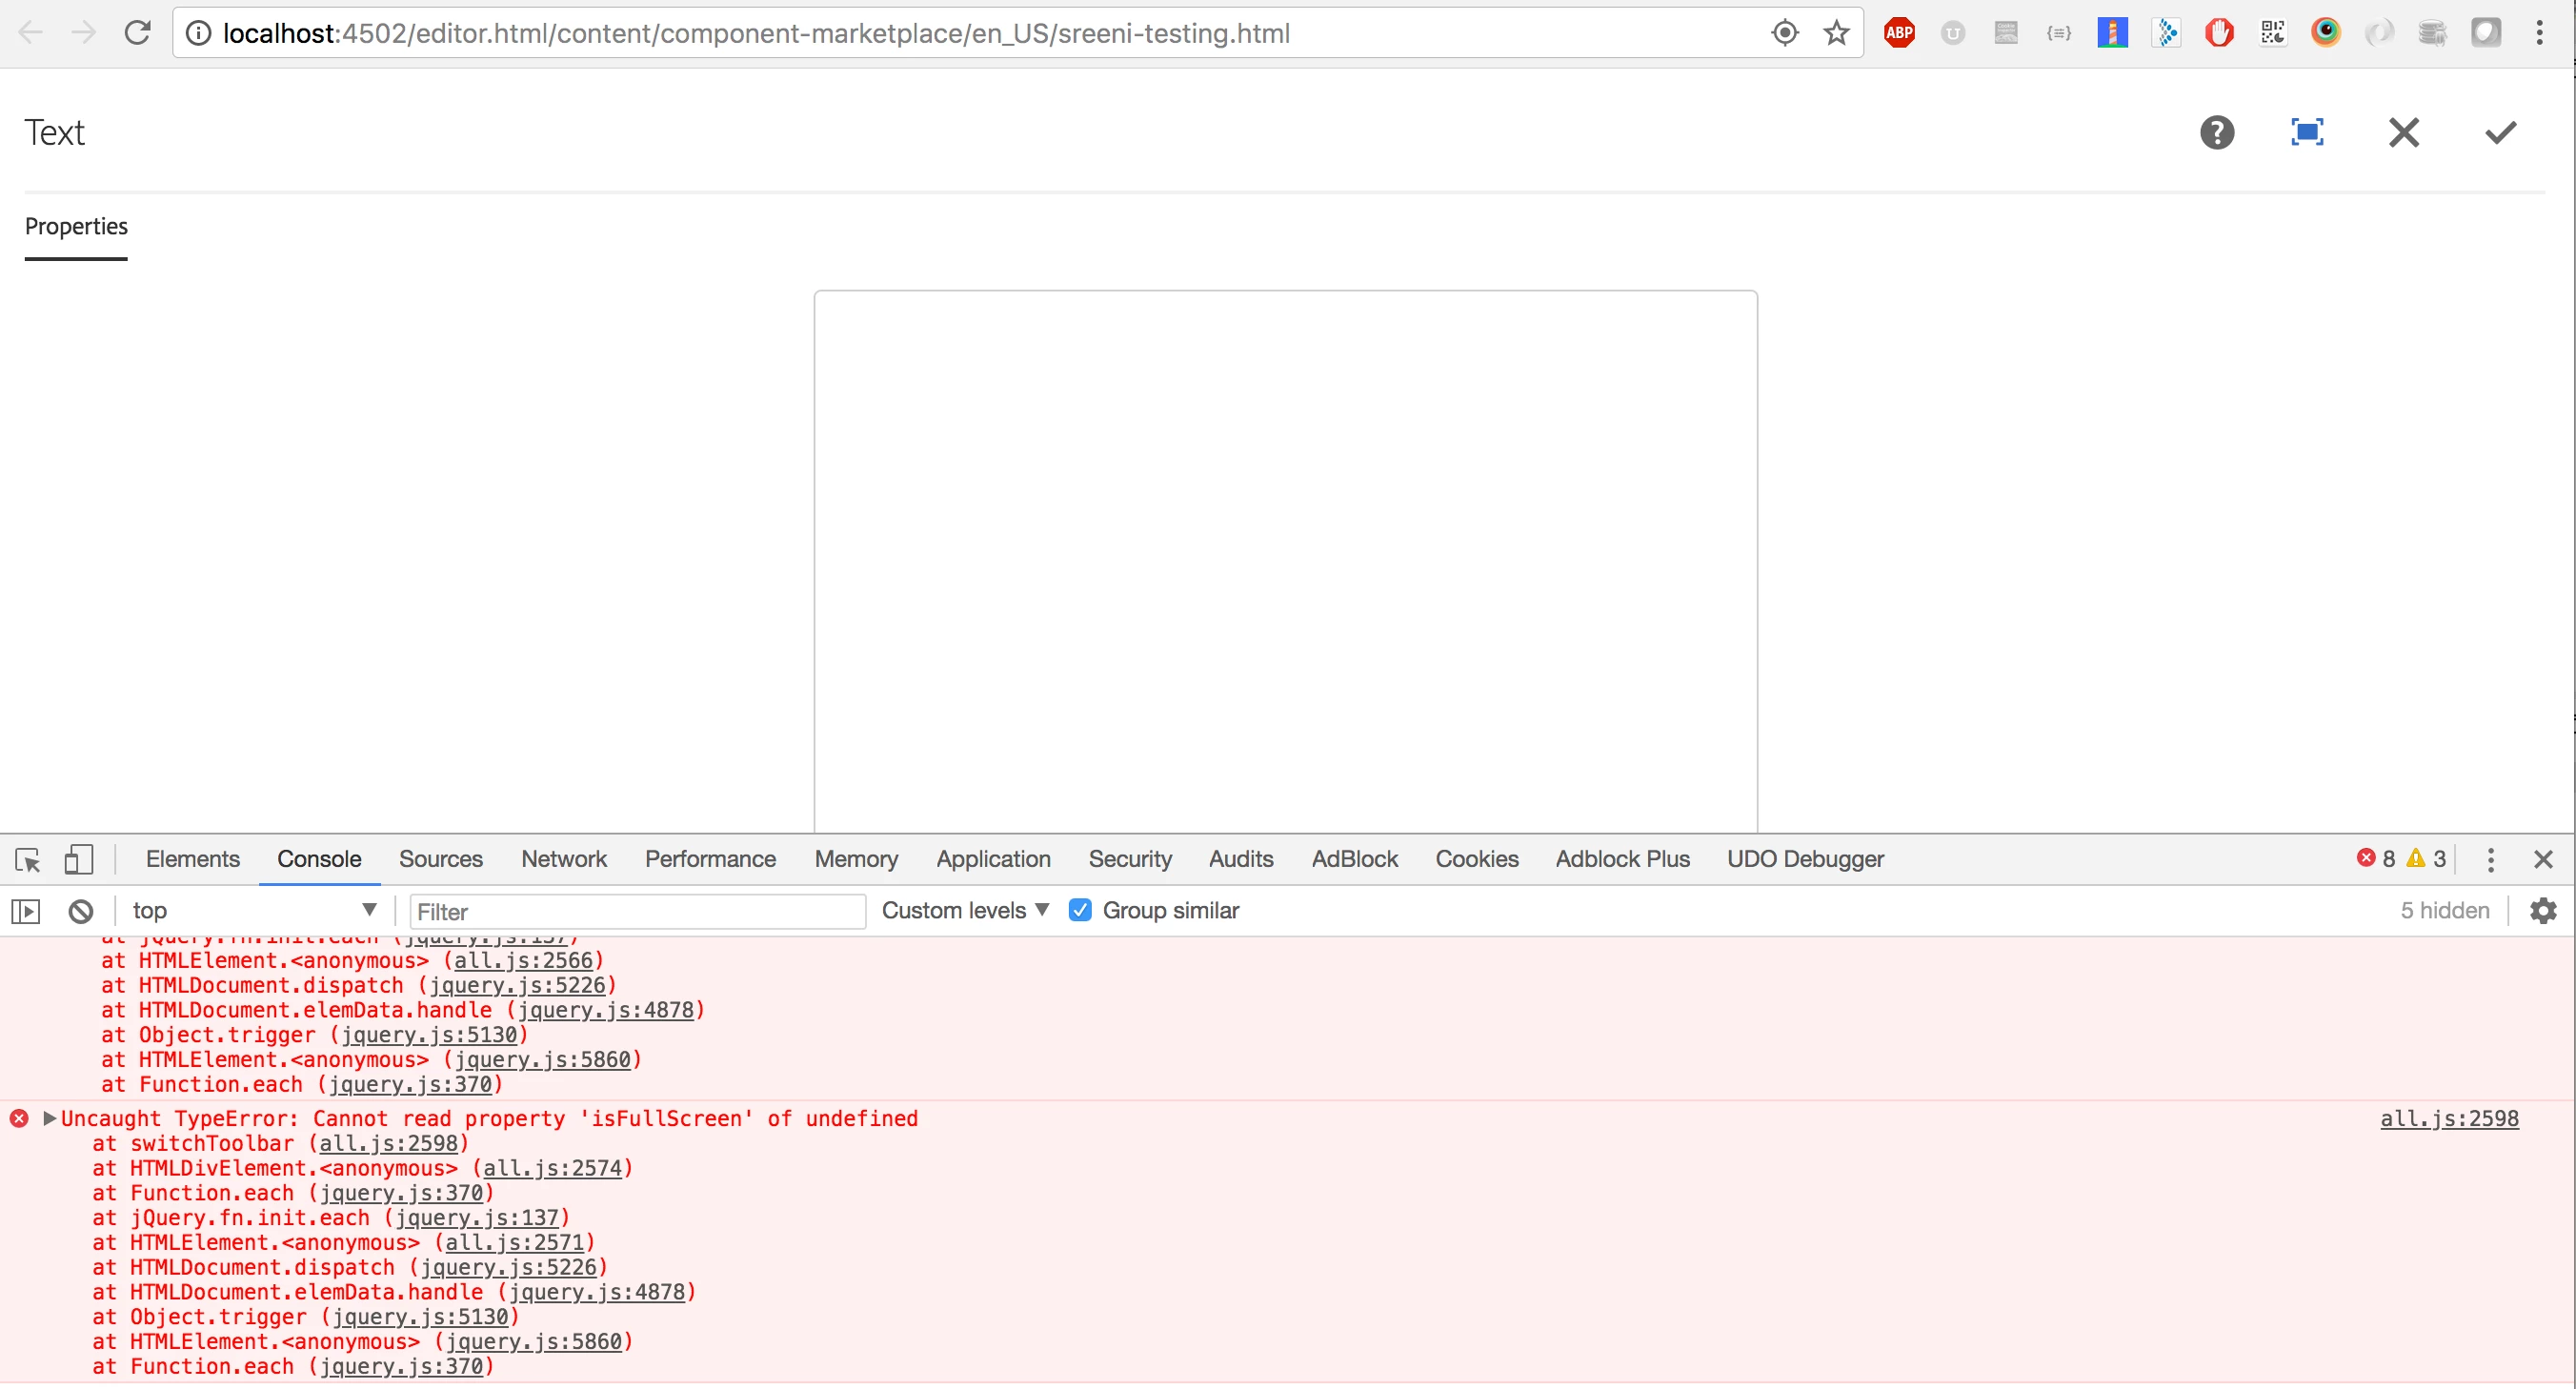Switch to the Console tab

click(319, 859)
